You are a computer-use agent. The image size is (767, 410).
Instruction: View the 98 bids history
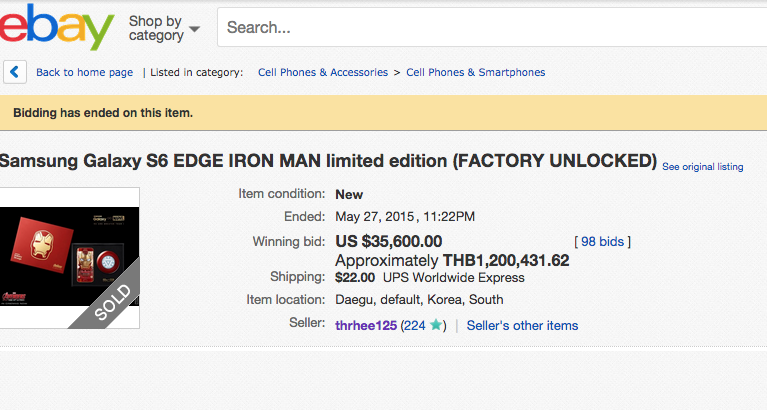point(602,241)
